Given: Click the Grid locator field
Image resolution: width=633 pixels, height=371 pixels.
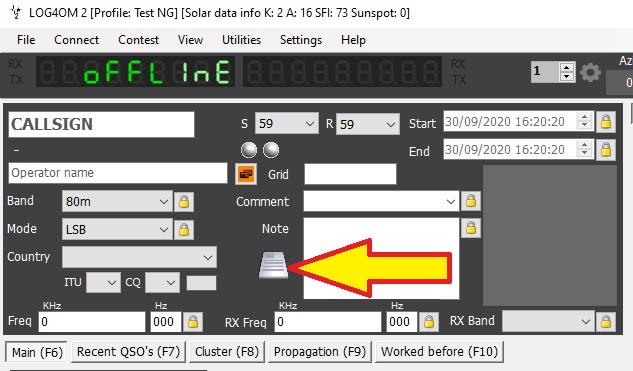Looking at the screenshot, I should coord(350,174).
